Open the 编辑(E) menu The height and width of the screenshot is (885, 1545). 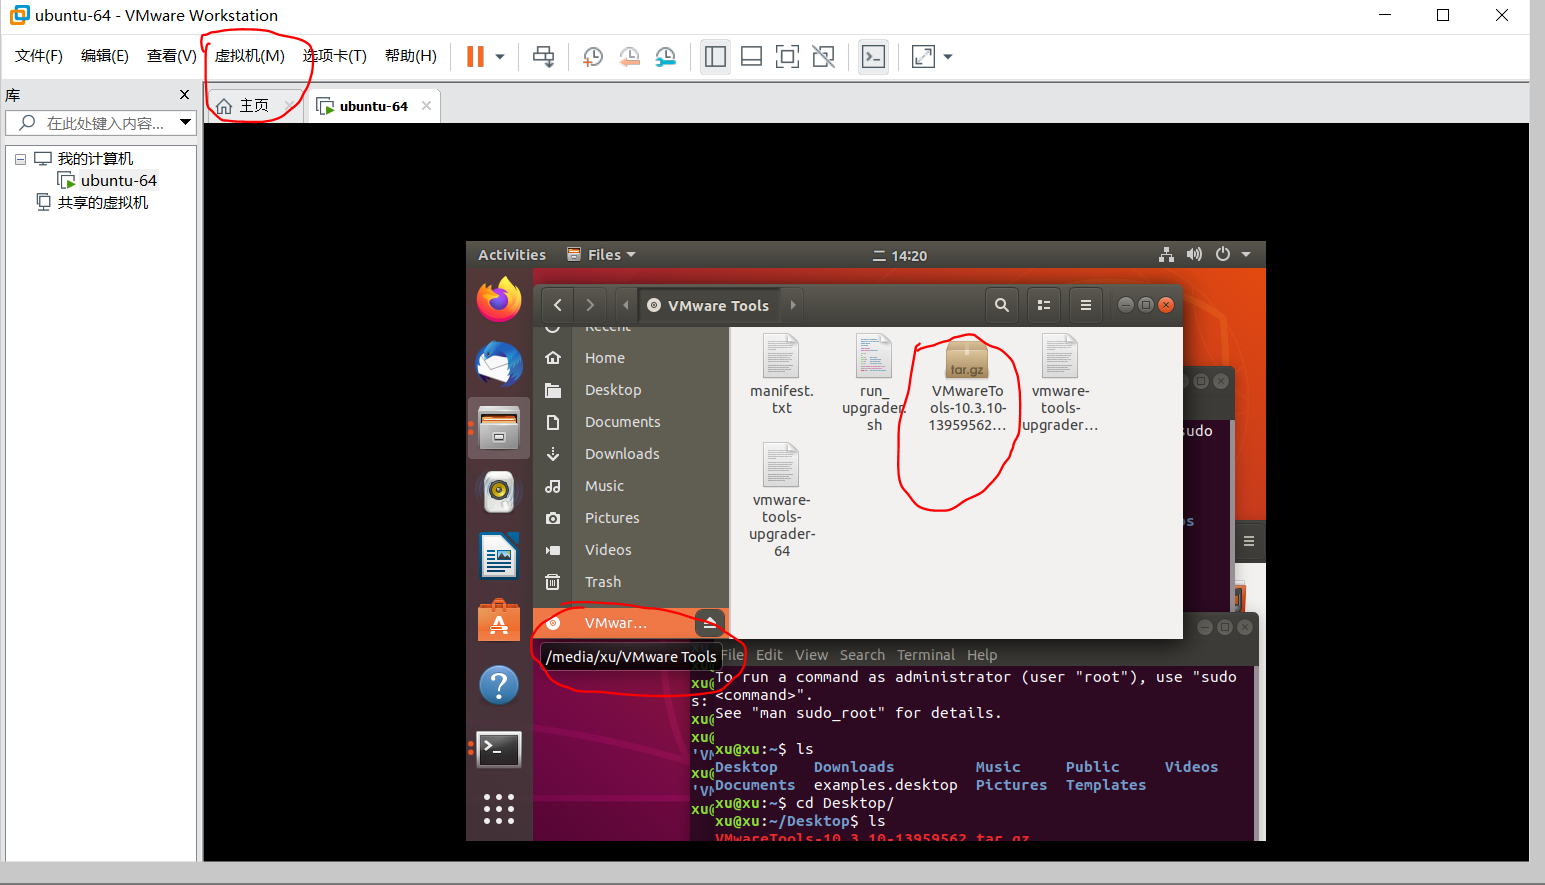tap(105, 56)
